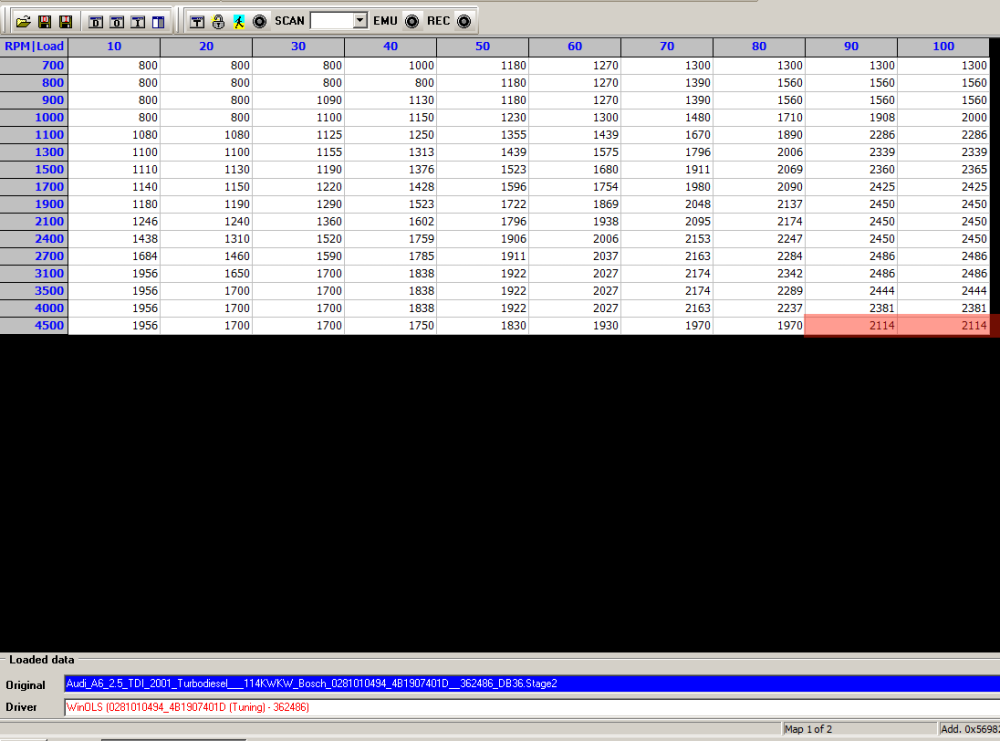The image size is (1000, 741).
Task: Select cell 1438 in the 2400 RPM row
Action: (114, 239)
